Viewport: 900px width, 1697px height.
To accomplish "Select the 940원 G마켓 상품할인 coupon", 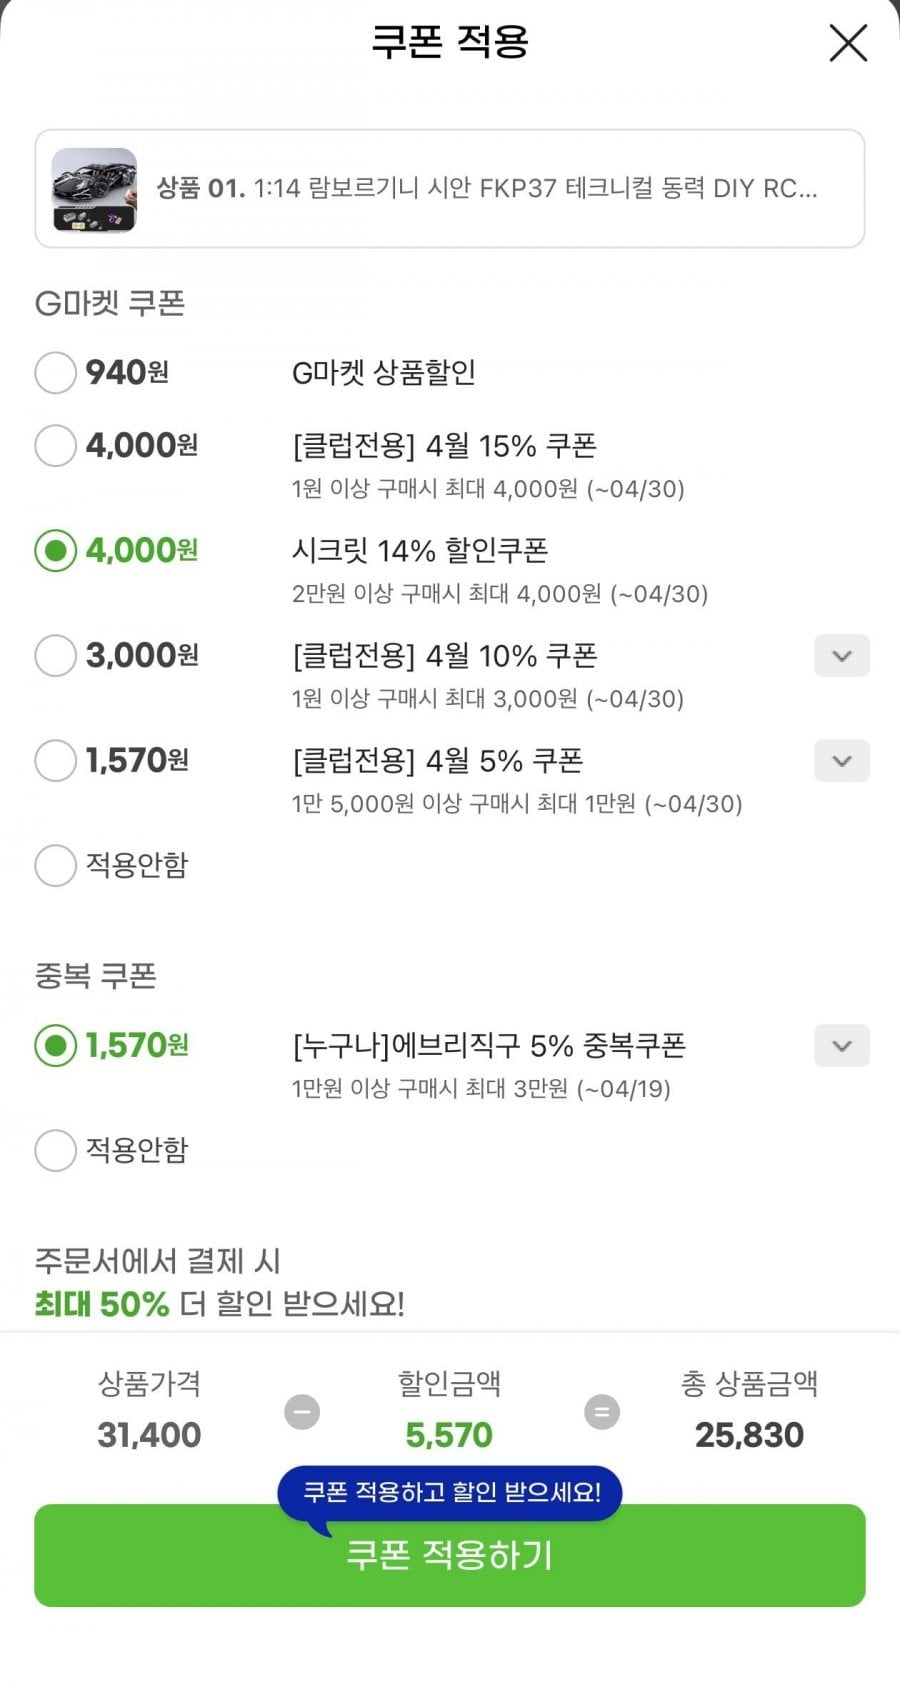I will (56, 373).
